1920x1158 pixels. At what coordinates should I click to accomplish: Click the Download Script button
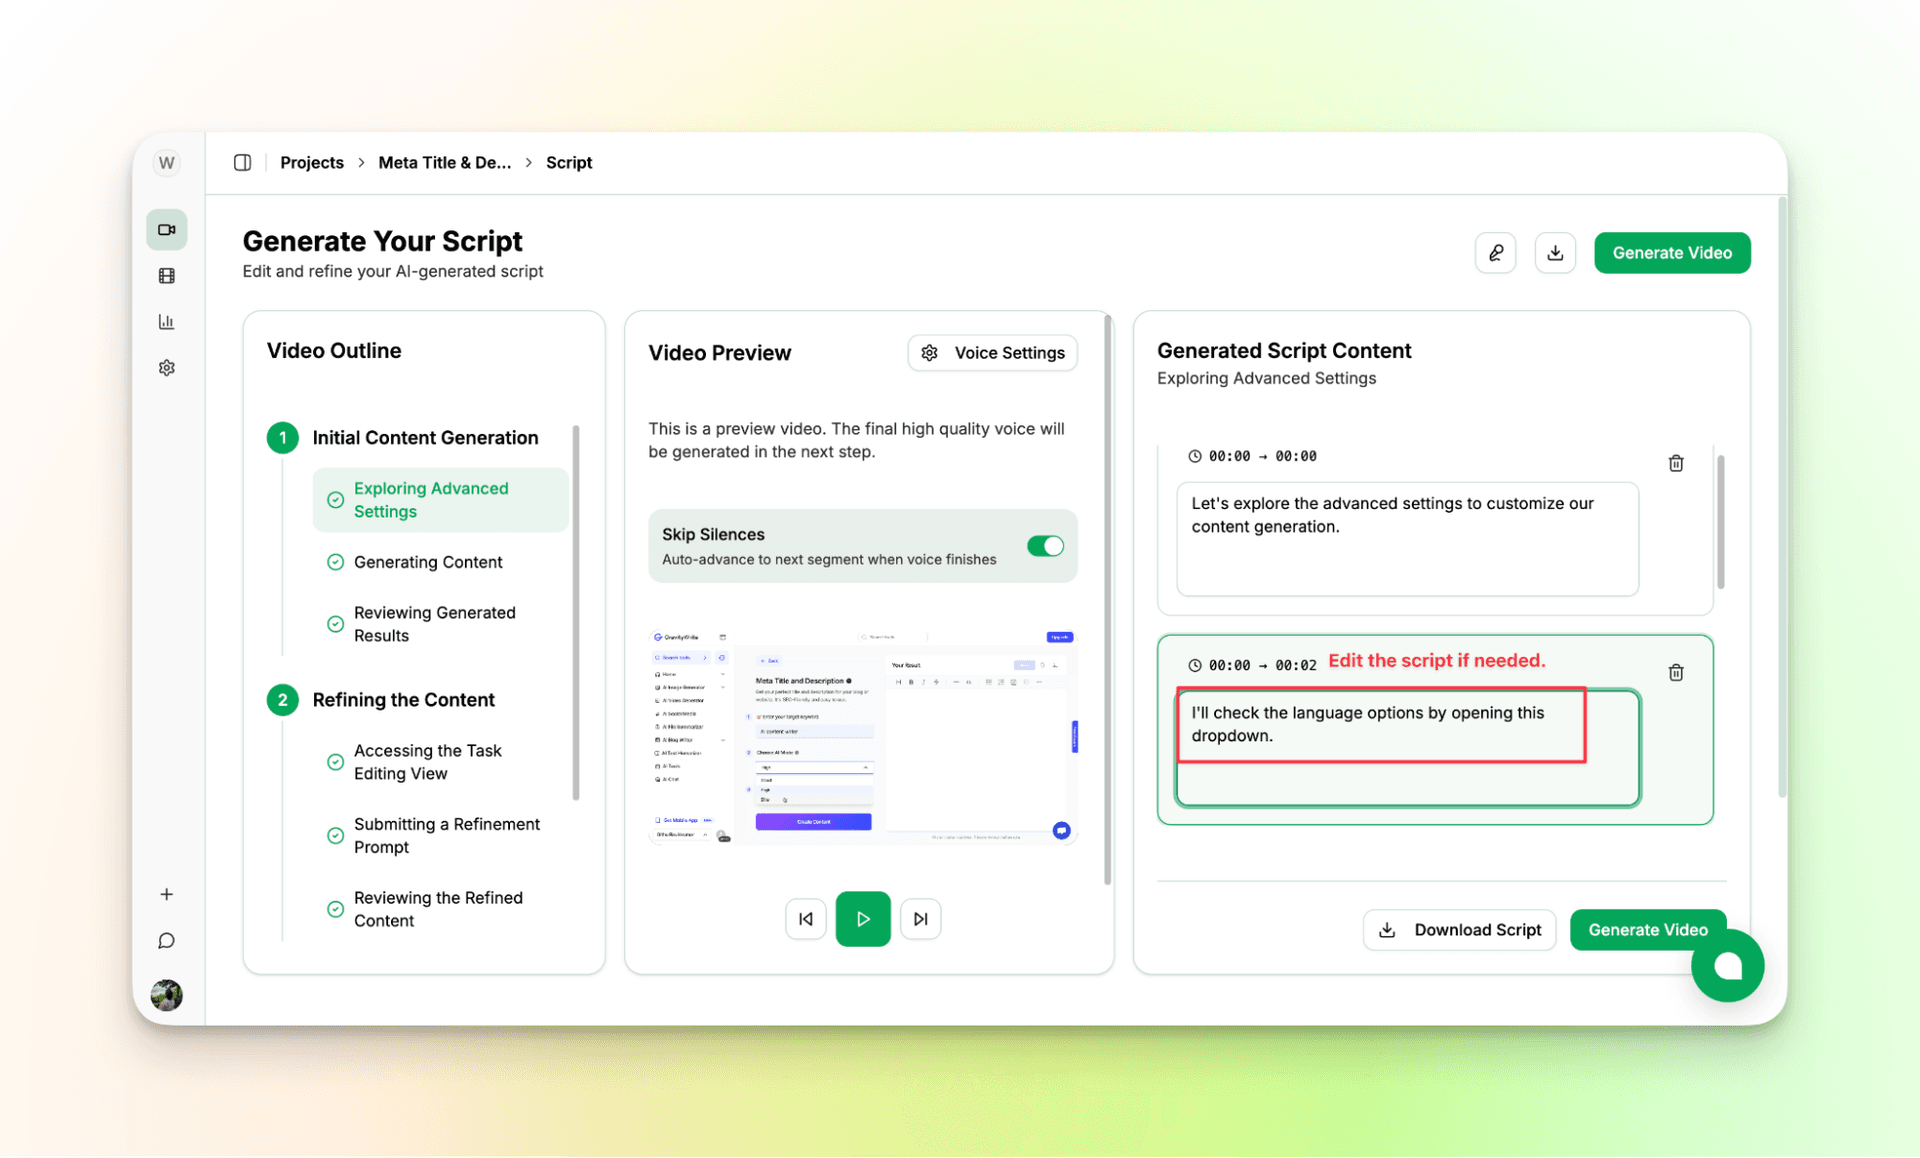(x=1459, y=930)
